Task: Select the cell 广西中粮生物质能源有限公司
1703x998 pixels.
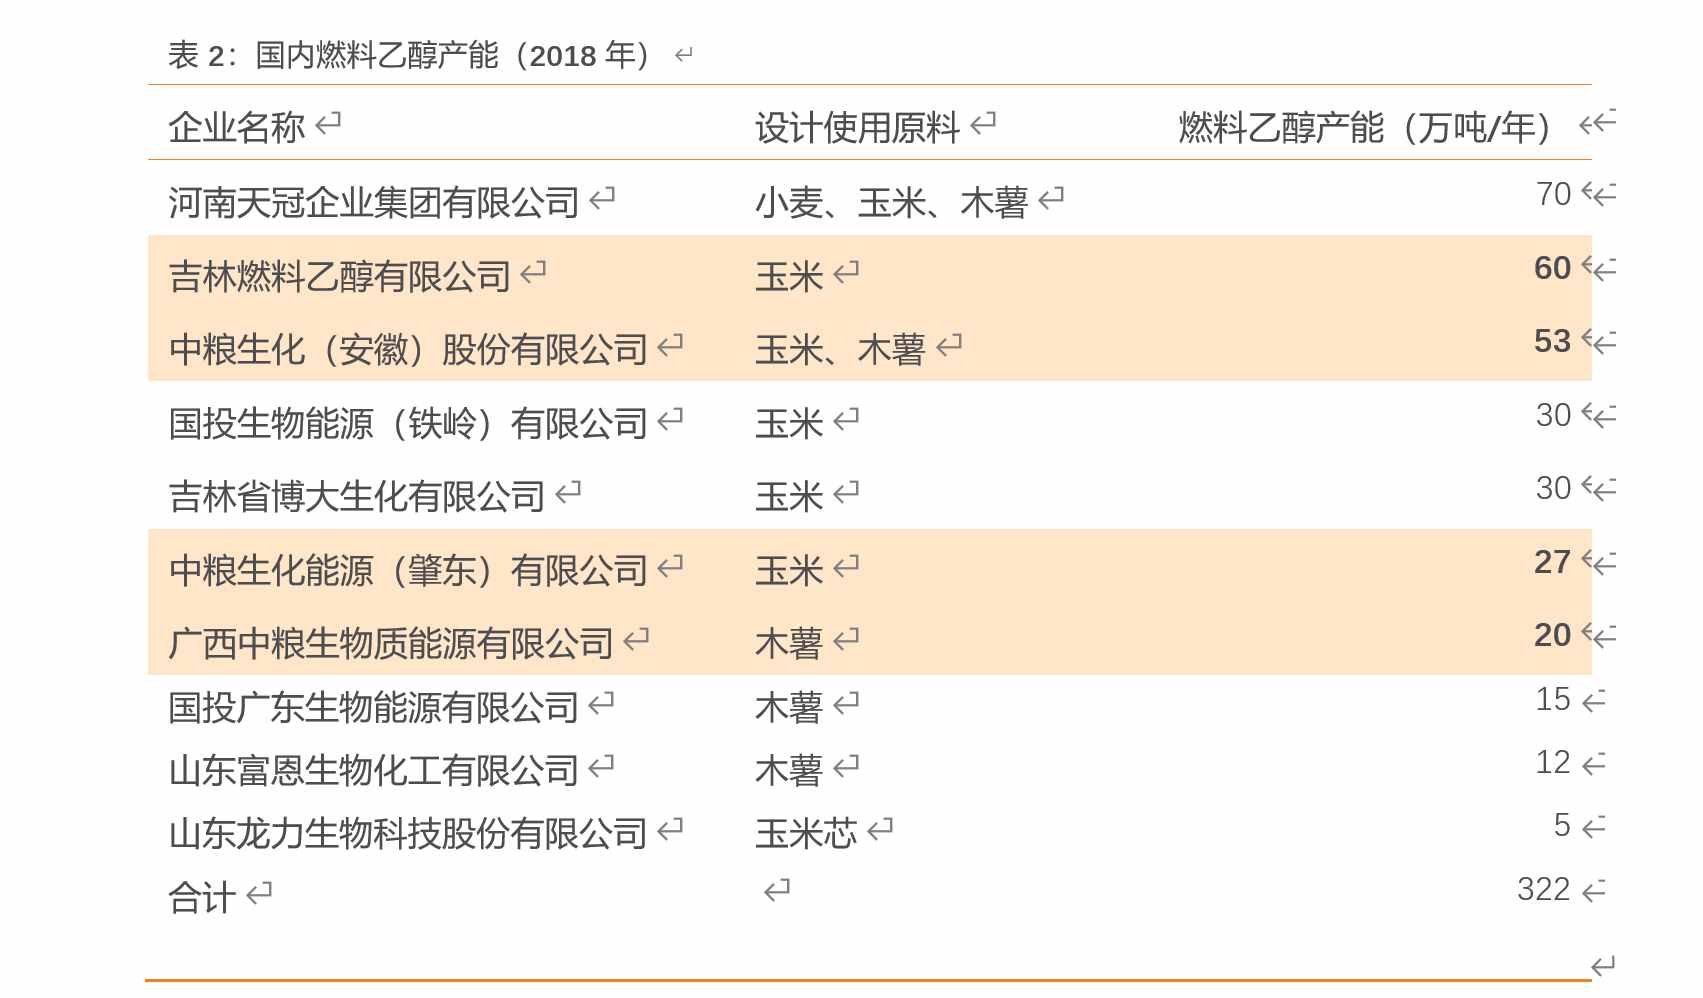Action: pyautogui.click(x=391, y=643)
